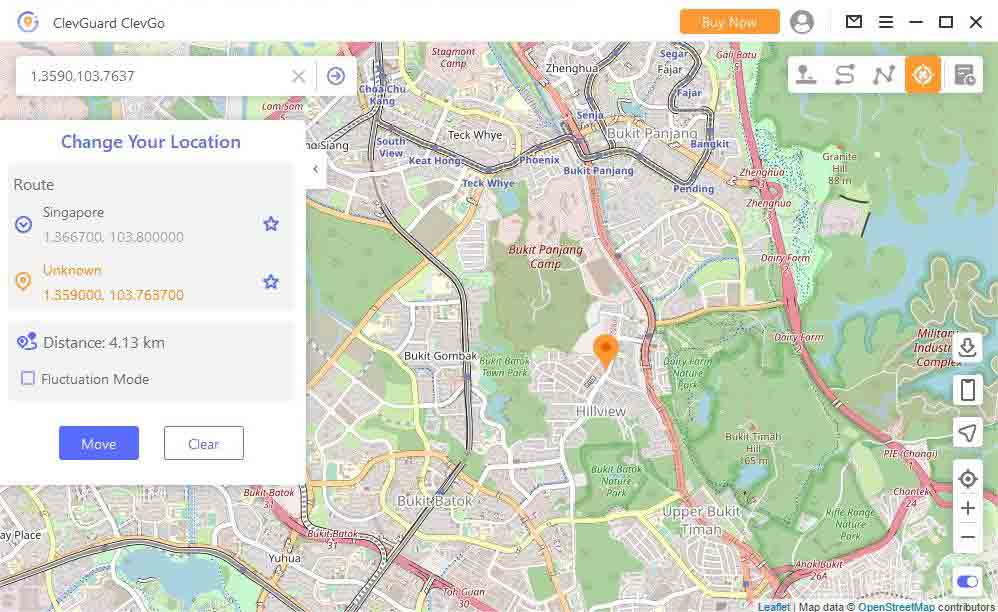This screenshot has height=612, width=998.
Task: Click the orange map pin marker
Action: click(x=605, y=352)
